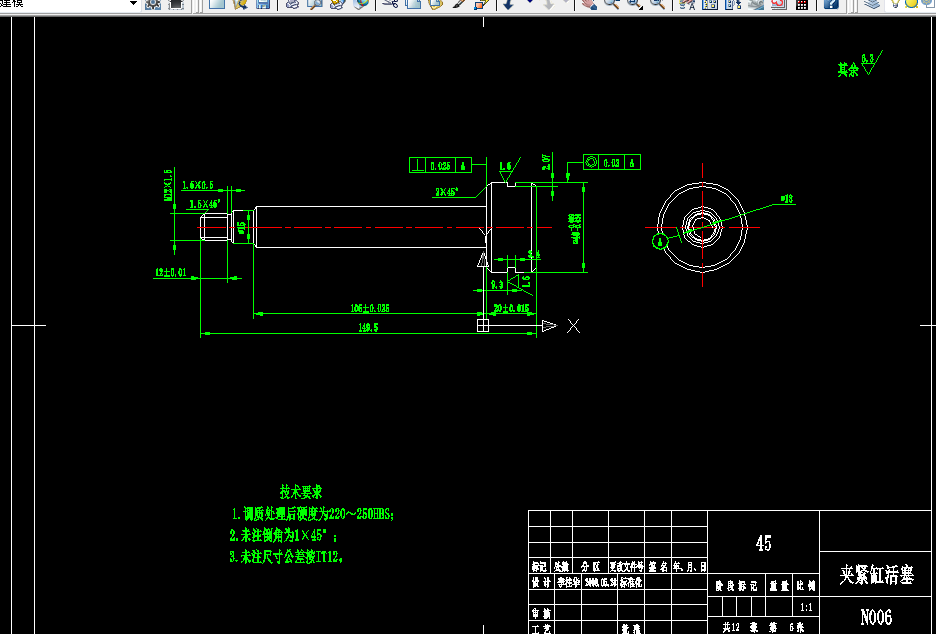Open Plot Preview icon
The image size is (936, 634).
pyautogui.click(x=315, y=4)
